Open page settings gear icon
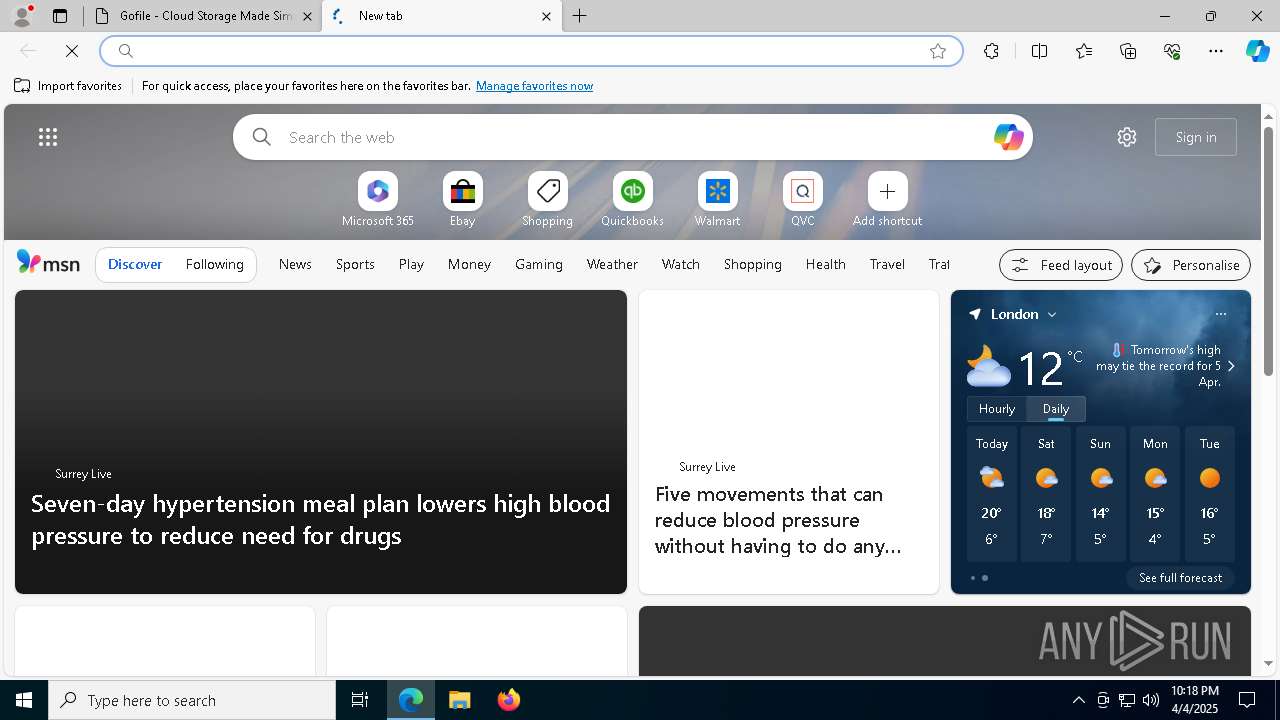Image resolution: width=1280 pixels, height=720 pixels. pos(1127,137)
